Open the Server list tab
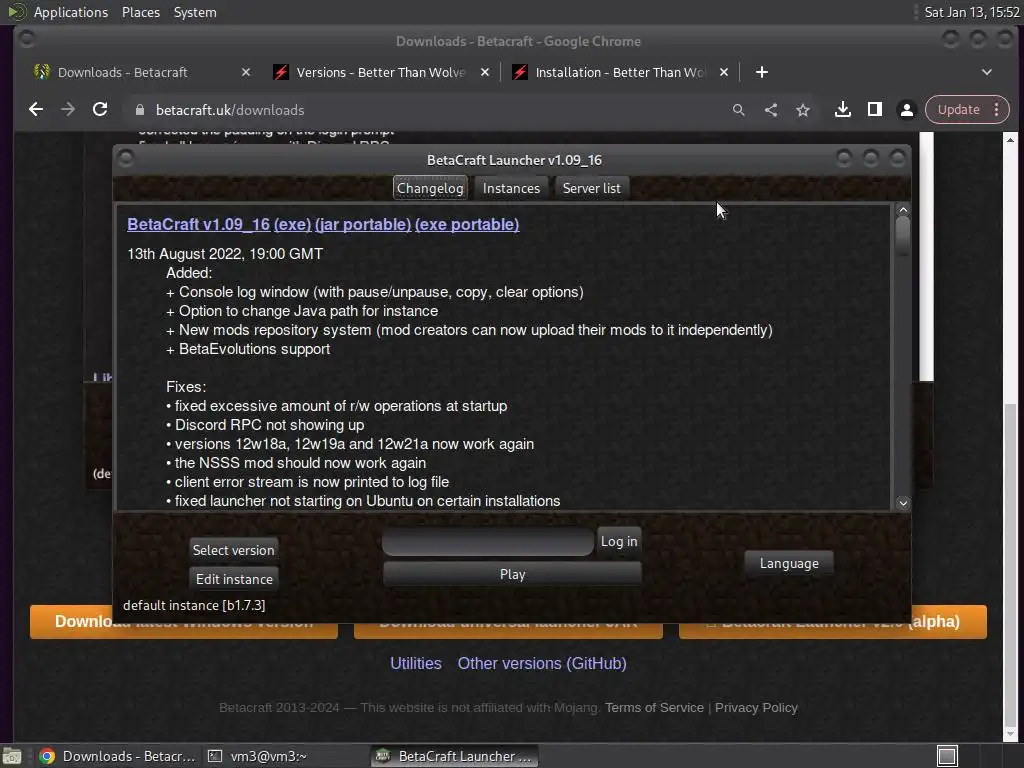Screen dimensions: 1024x768 click(592, 188)
